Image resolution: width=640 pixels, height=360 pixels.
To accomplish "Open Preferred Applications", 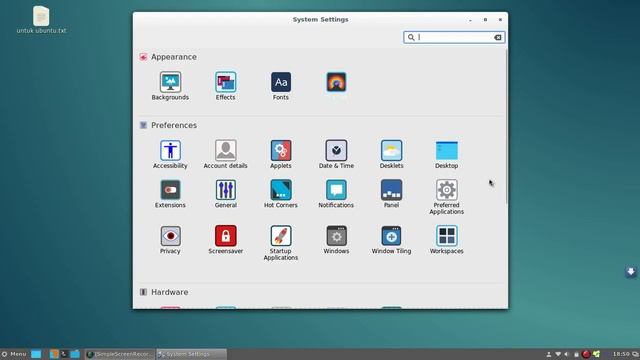I will 447,197.
